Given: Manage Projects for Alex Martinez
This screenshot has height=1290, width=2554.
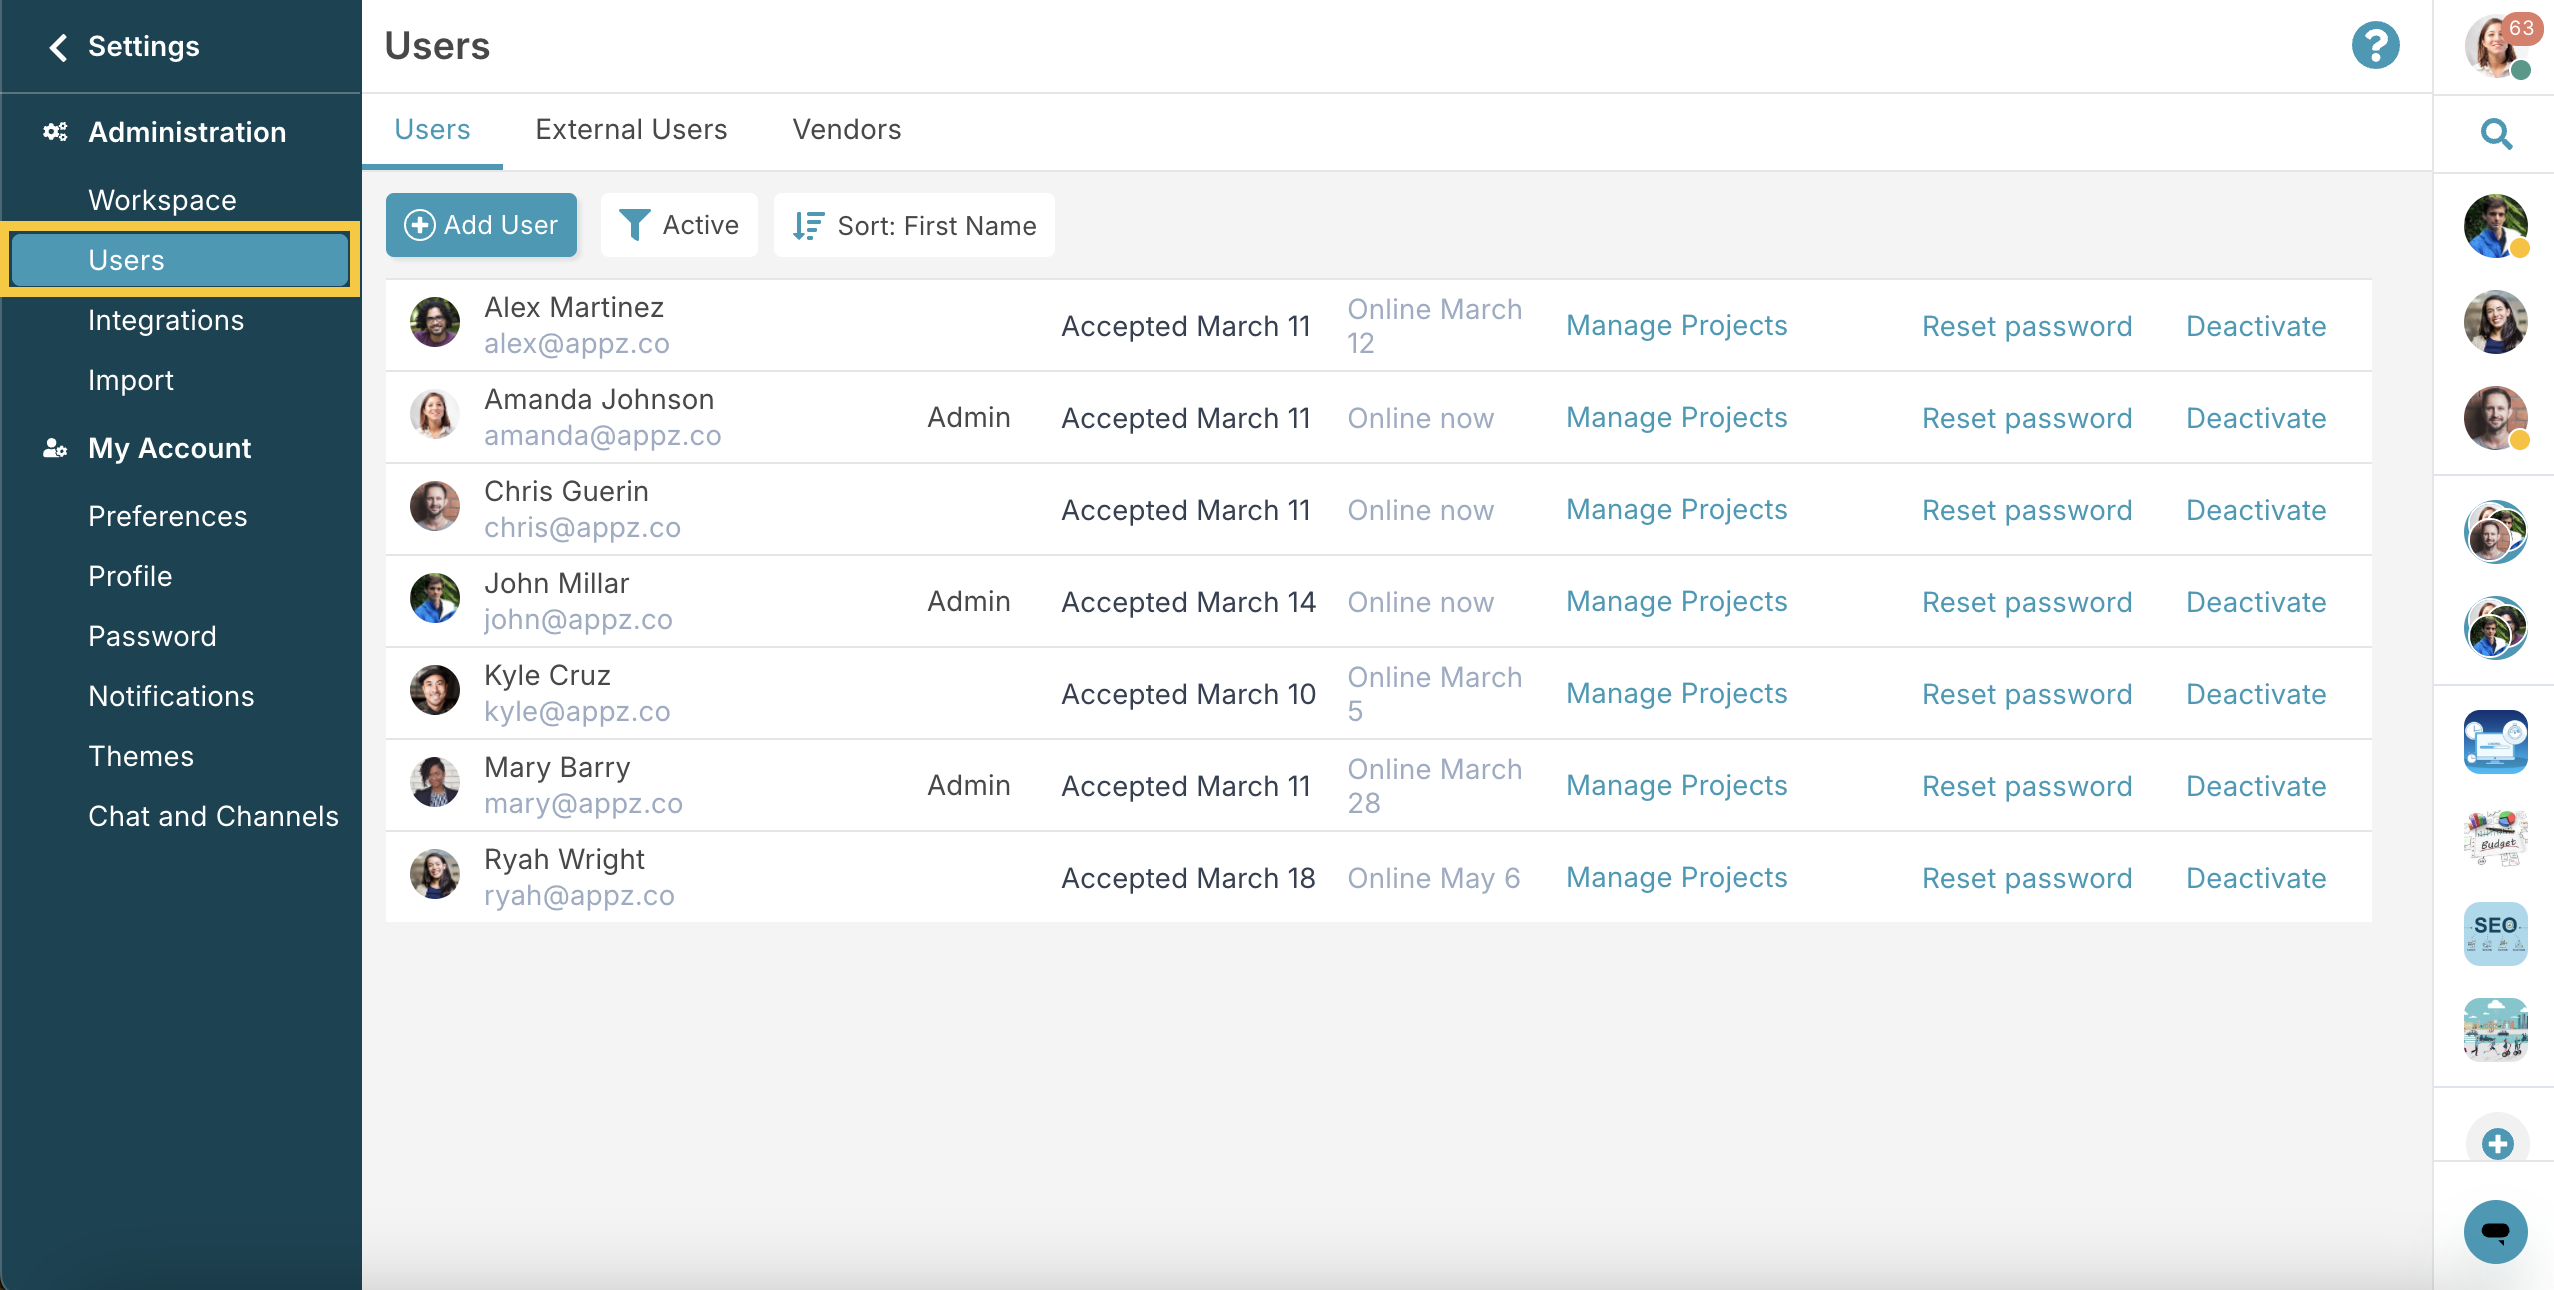Looking at the screenshot, I should point(1676,326).
